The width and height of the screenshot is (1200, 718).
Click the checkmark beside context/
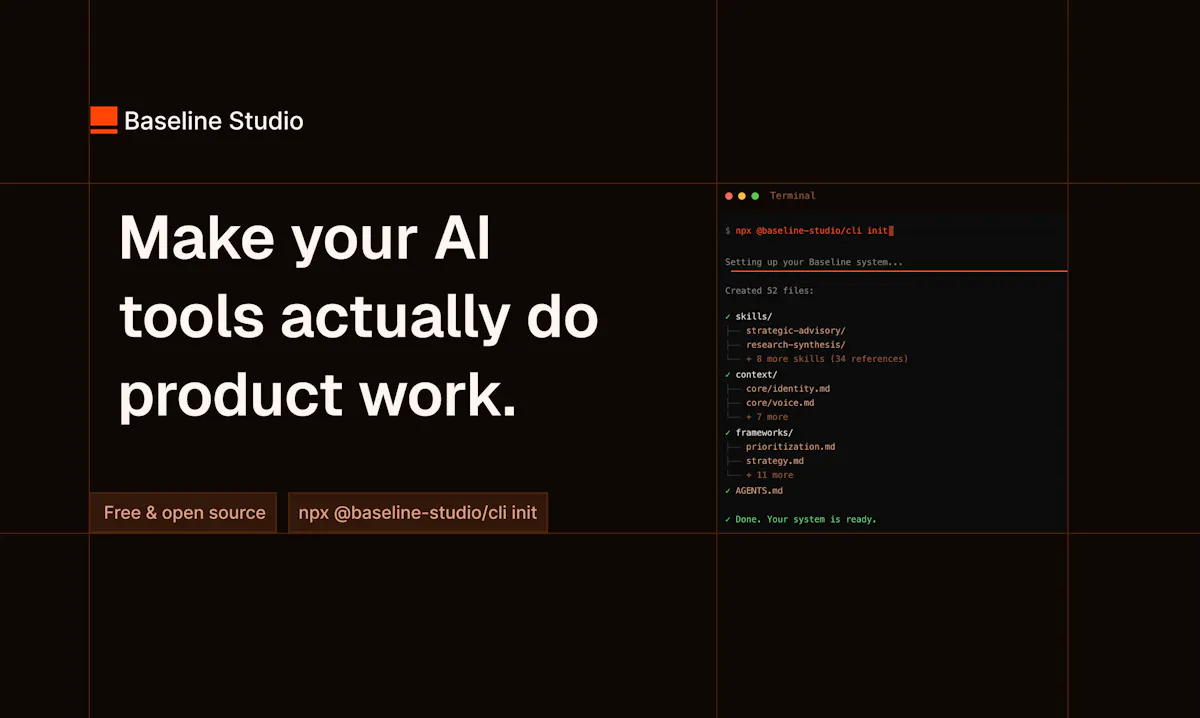(x=728, y=375)
